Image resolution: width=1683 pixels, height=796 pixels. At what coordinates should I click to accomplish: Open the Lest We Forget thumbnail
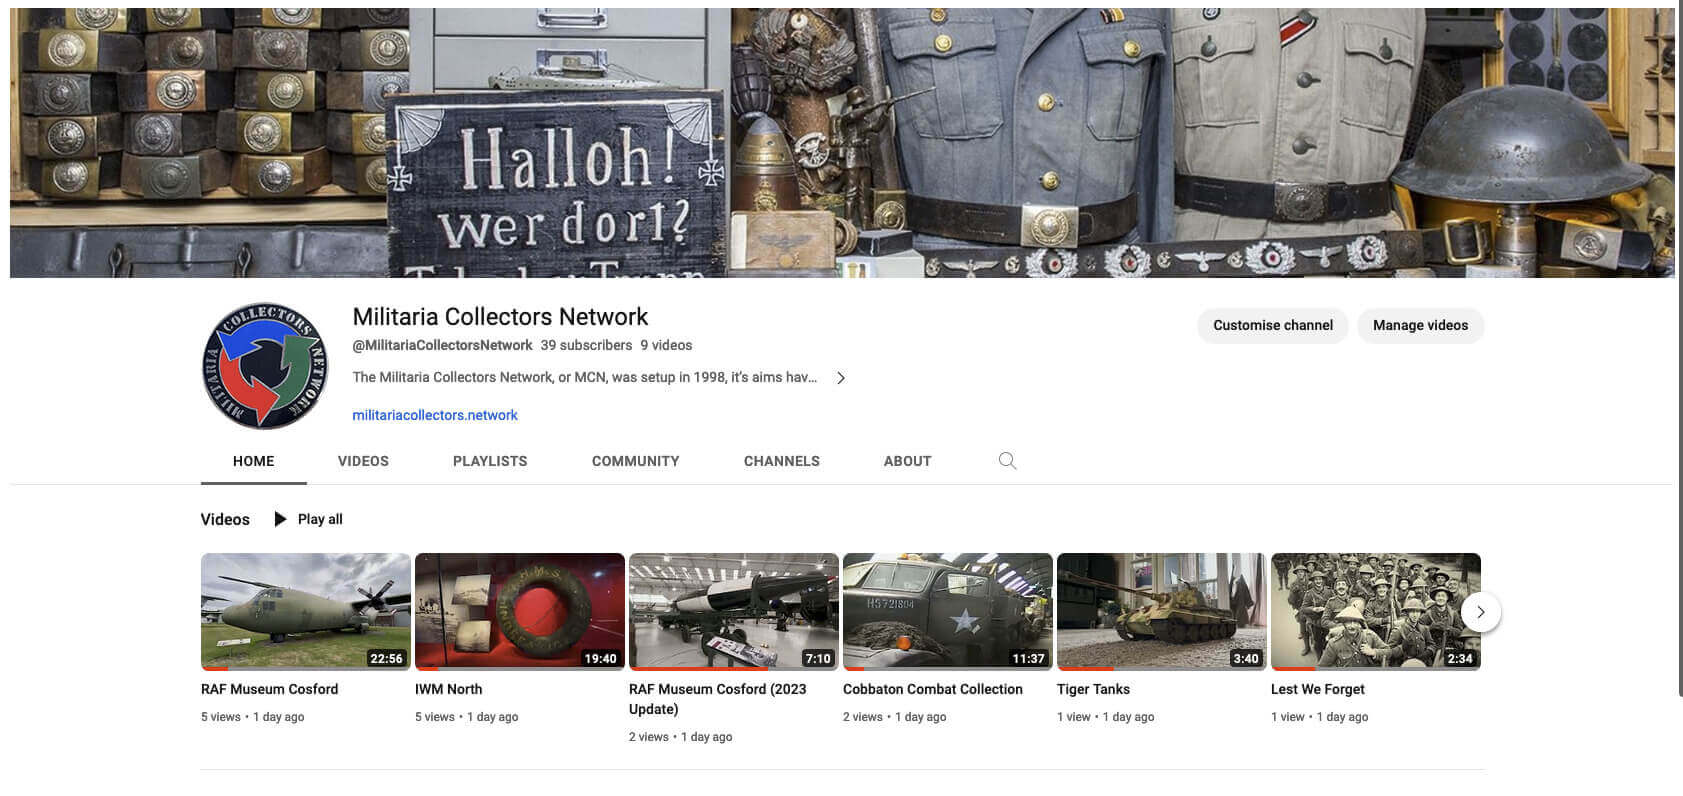tap(1376, 611)
